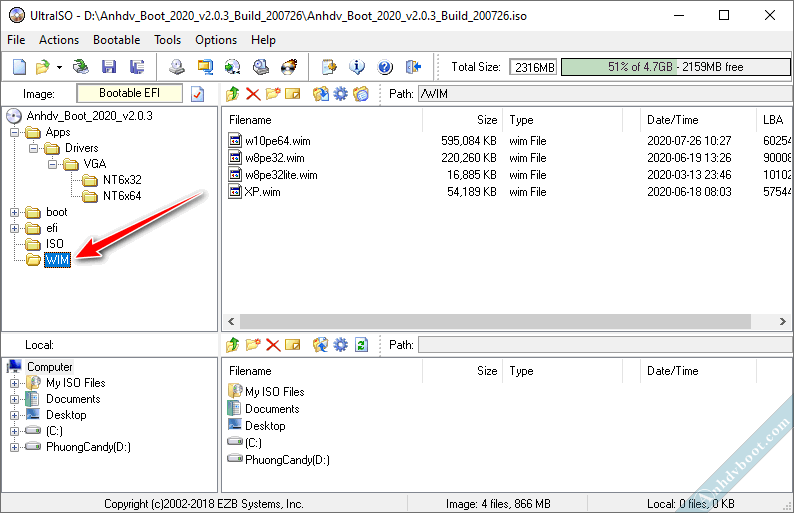
Task: Click the Save As toolbar icon
Action: click(137, 67)
